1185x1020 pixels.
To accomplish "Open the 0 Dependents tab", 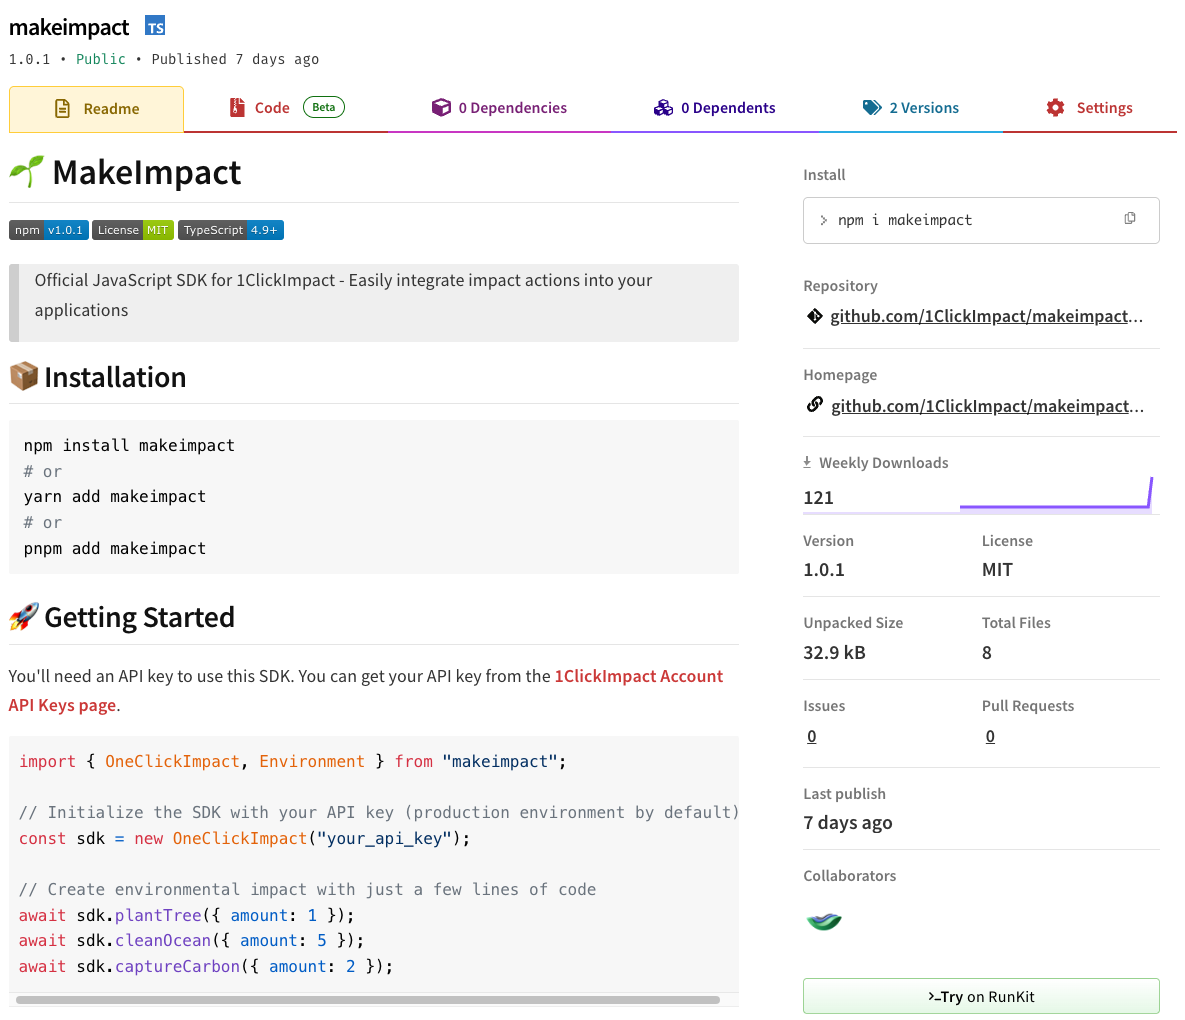I will tap(715, 107).
